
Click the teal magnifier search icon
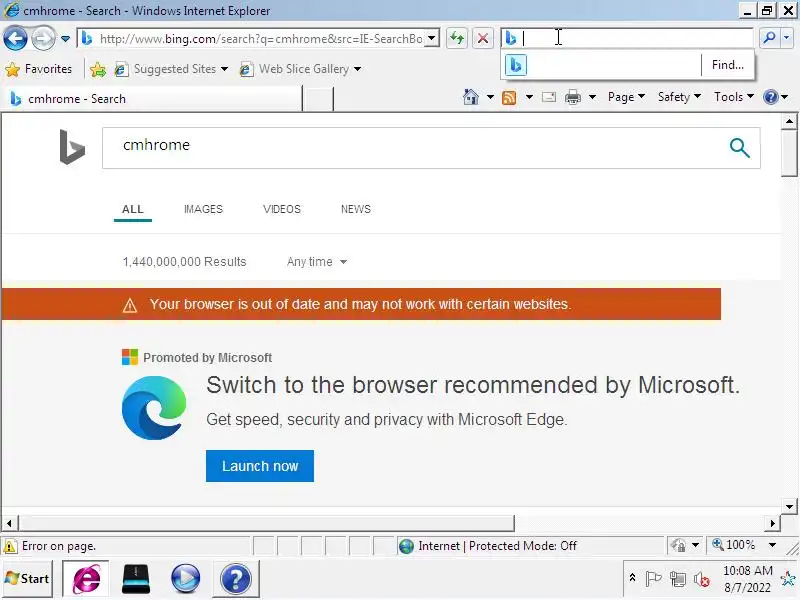[739, 148]
